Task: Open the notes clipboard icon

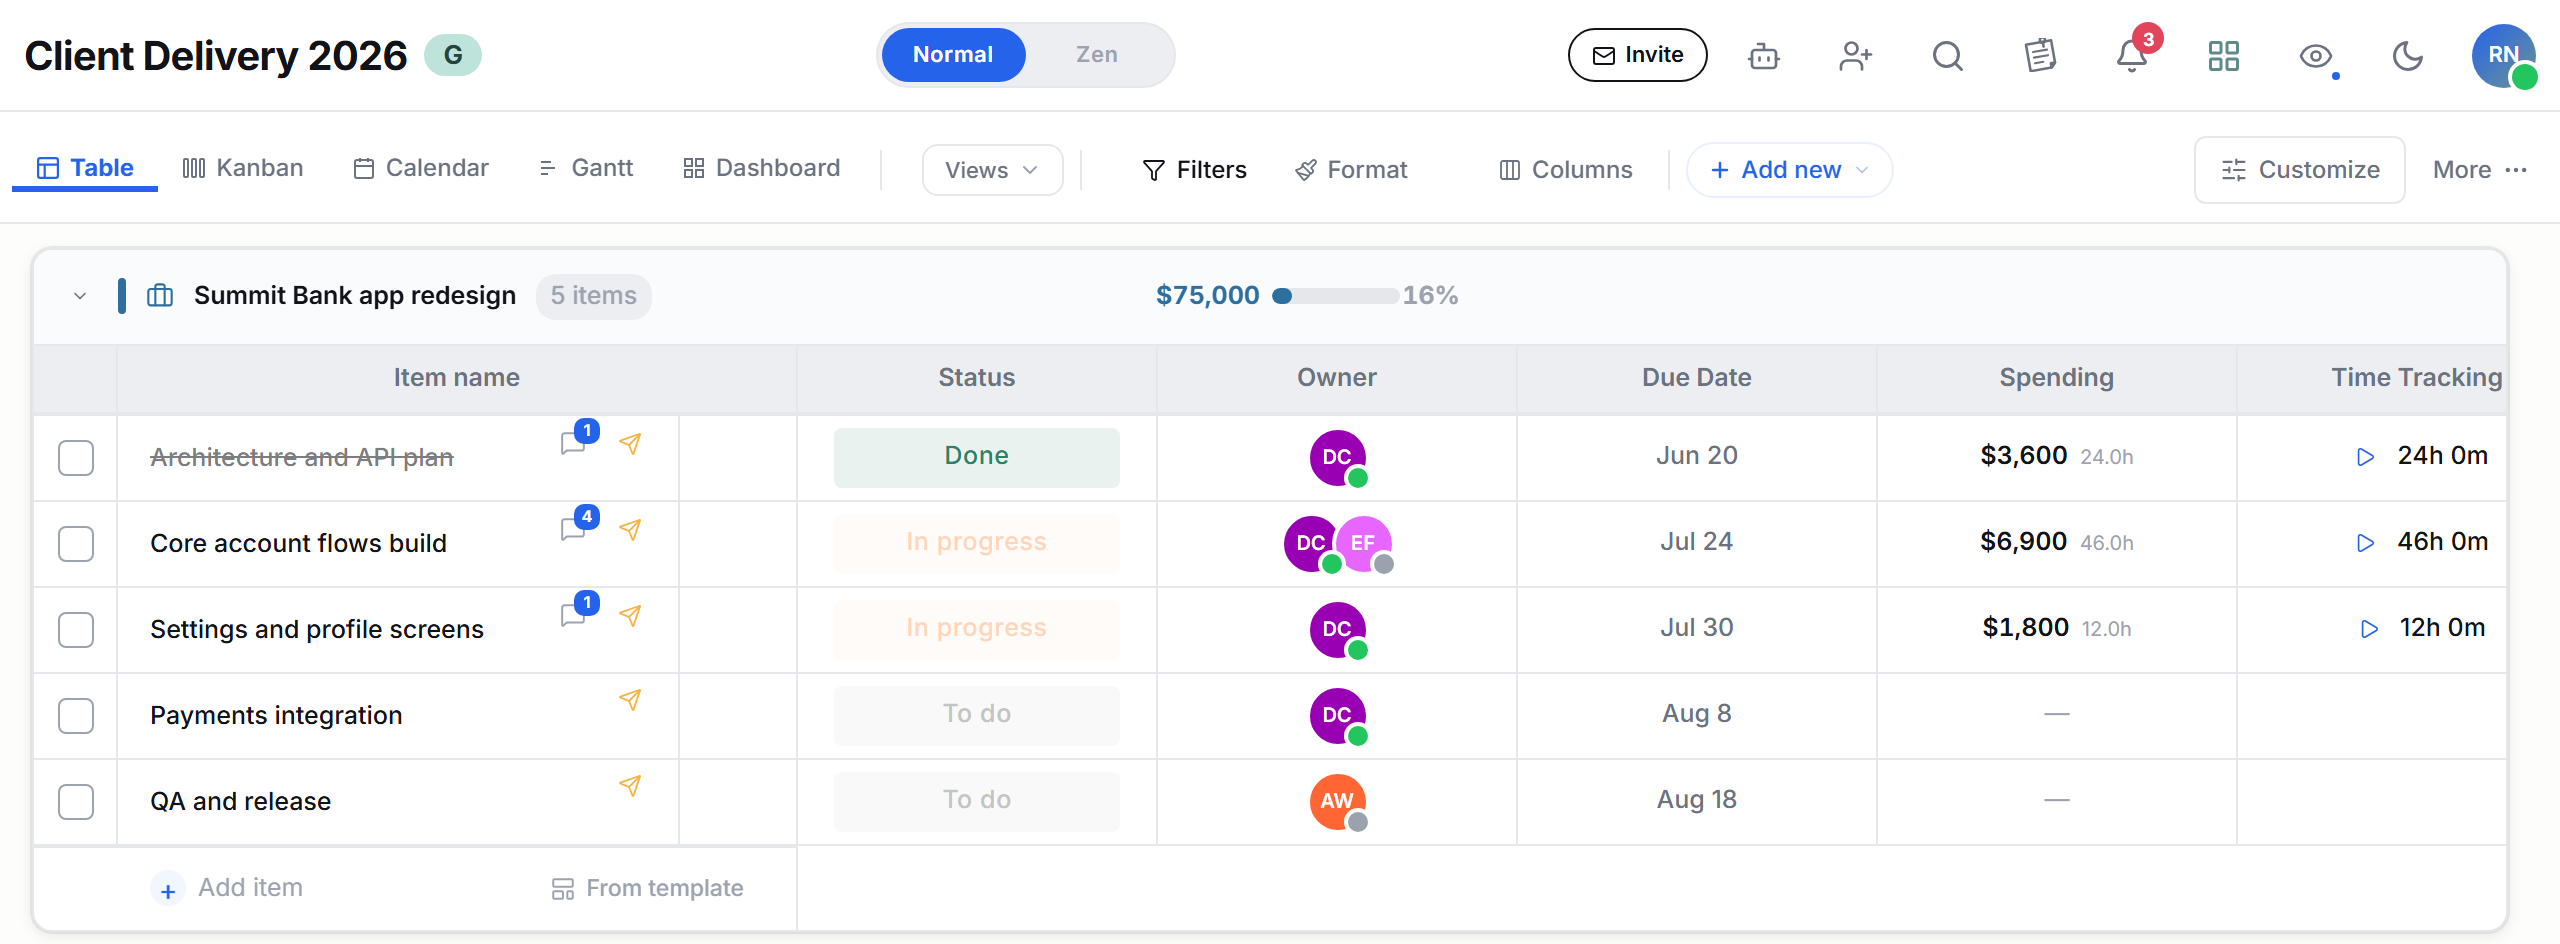Action: click(2040, 56)
